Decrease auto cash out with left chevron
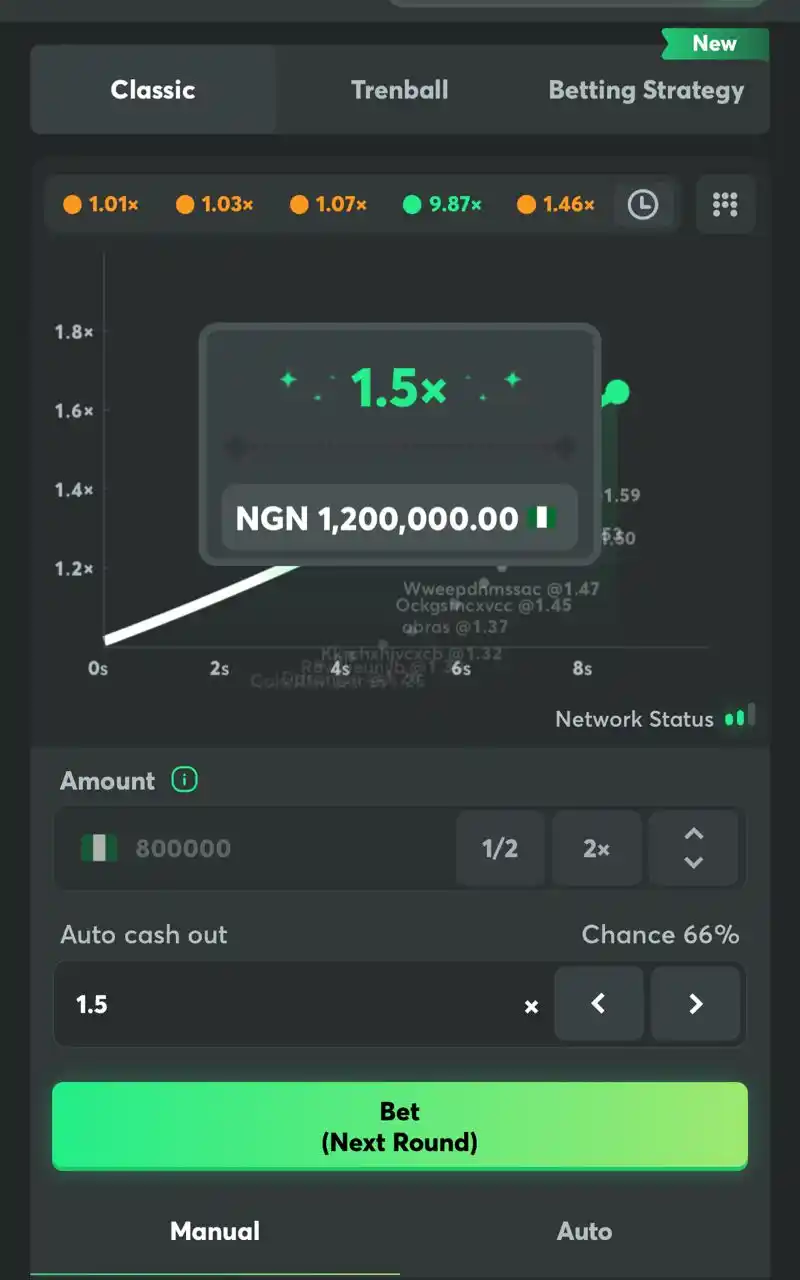This screenshot has height=1280, width=800. (598, 1004)
